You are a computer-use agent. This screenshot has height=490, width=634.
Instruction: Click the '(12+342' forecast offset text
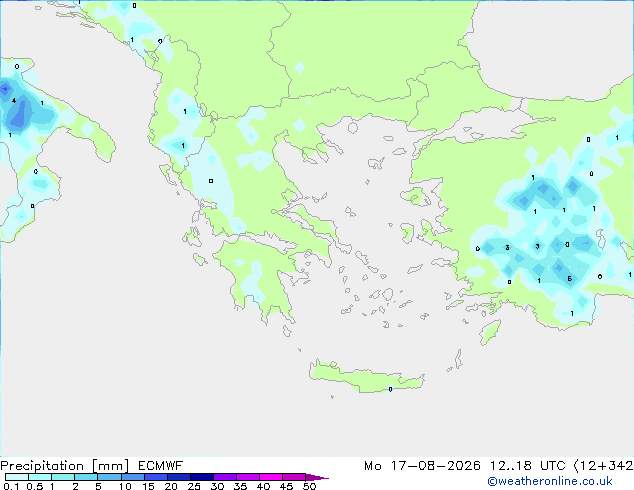pos(603,466)
